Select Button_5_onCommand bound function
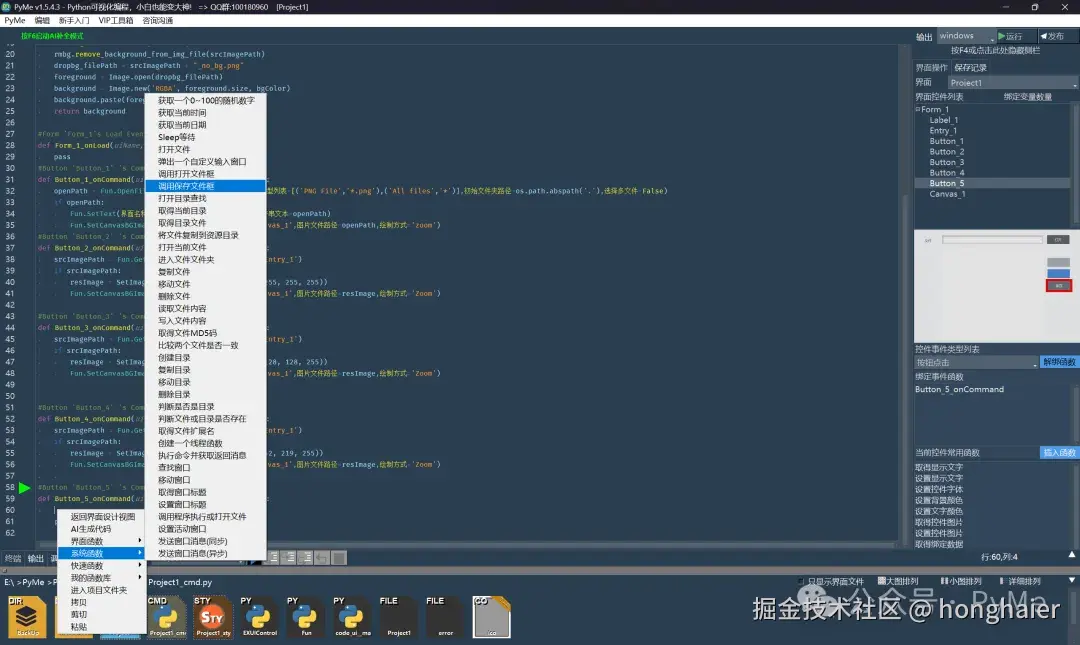Screen dimensions: 1080x645 959,389
